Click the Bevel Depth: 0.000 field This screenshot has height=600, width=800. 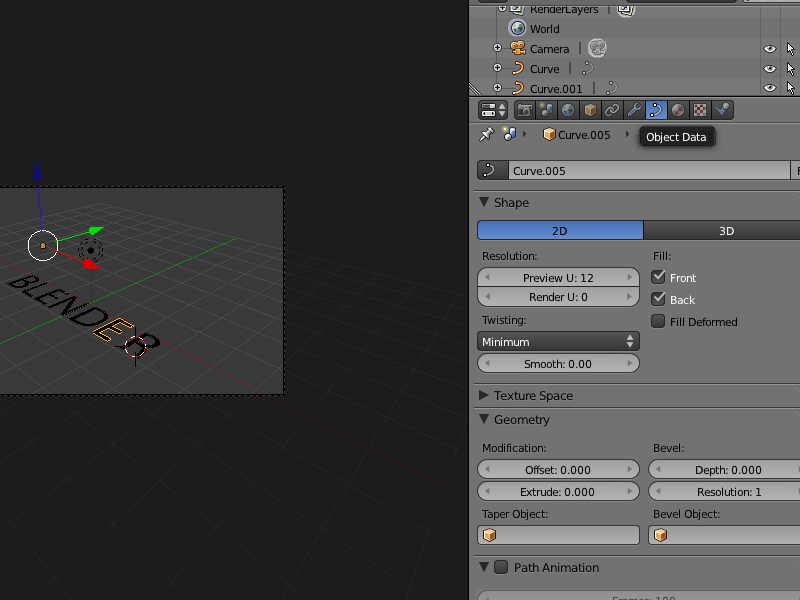pyautogui.click(x=724, y=469)
